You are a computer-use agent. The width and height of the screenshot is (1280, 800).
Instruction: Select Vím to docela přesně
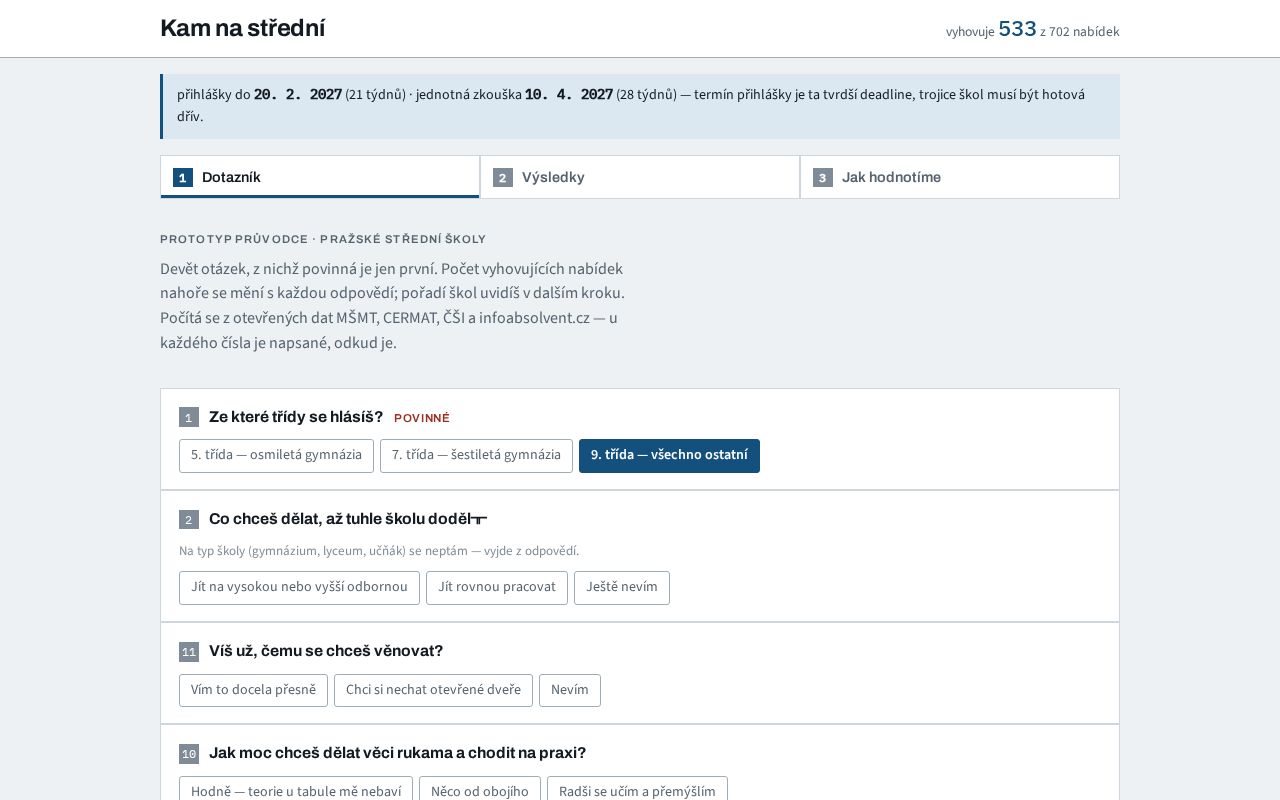253,690
